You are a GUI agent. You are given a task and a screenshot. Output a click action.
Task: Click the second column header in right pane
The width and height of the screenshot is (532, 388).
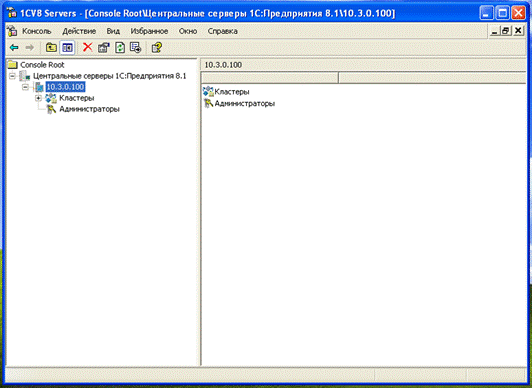[x=433, y=78]
